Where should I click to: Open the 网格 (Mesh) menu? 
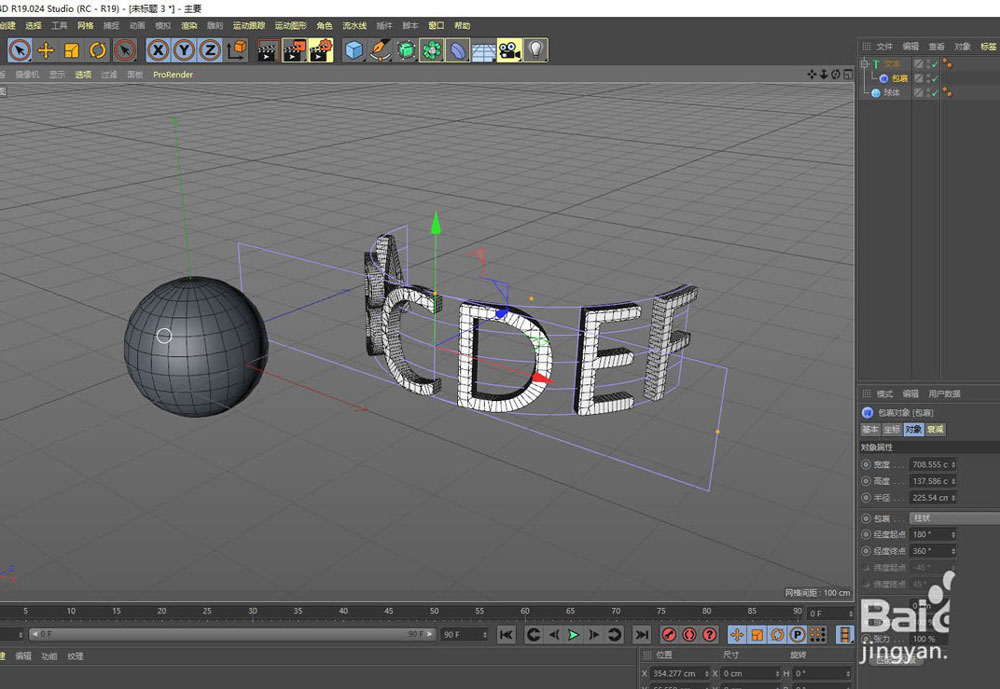(85, 26)
